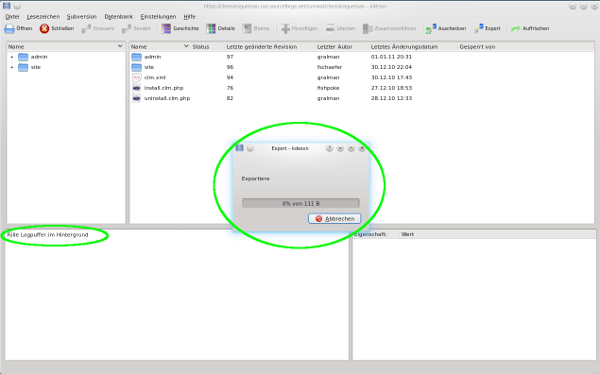The height and width of the screenshot is (374, 600).
Task: Click the Erneuere toolbar icon
Action: [86, 29]
